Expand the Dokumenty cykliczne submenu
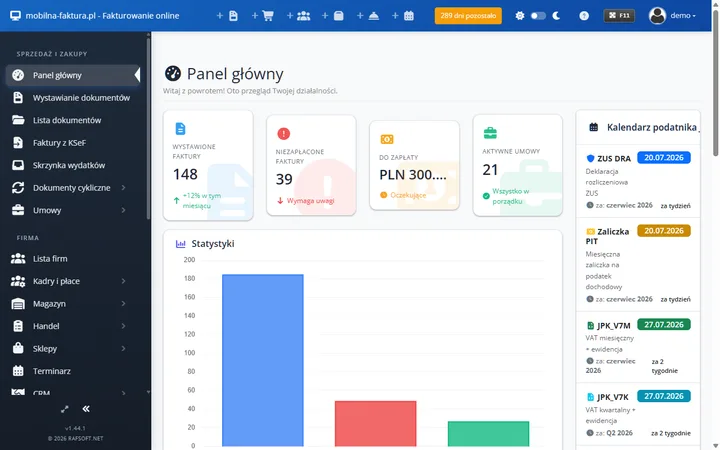The image size is (720, 450). (x=123, y=187)
